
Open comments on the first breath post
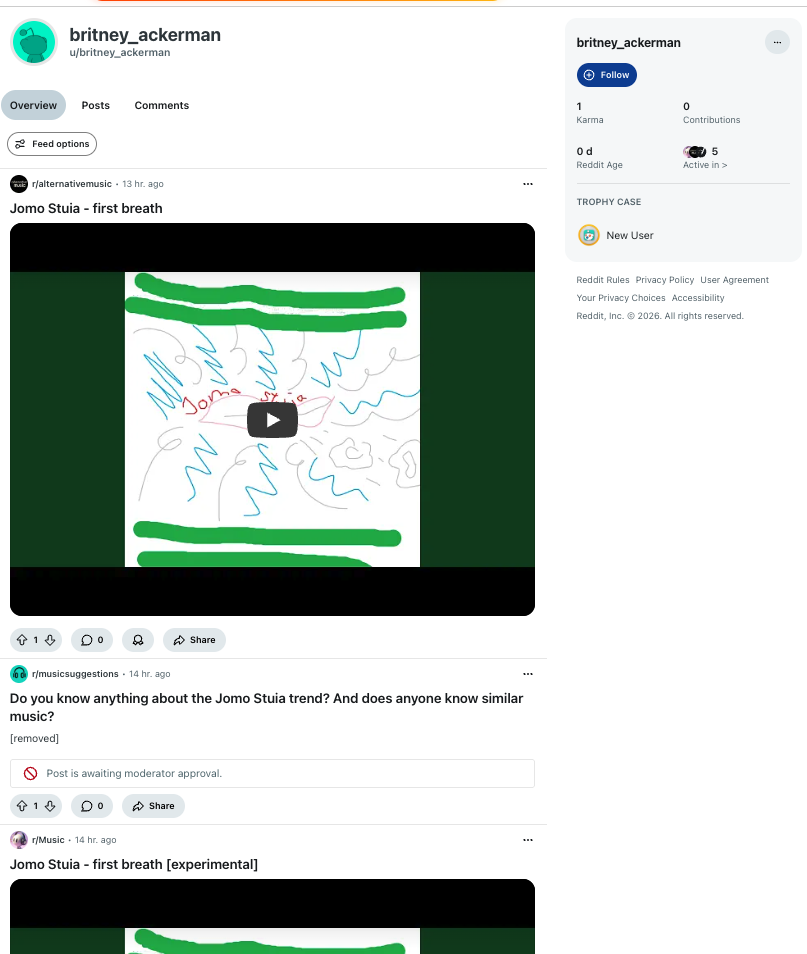tap(92, 640)
